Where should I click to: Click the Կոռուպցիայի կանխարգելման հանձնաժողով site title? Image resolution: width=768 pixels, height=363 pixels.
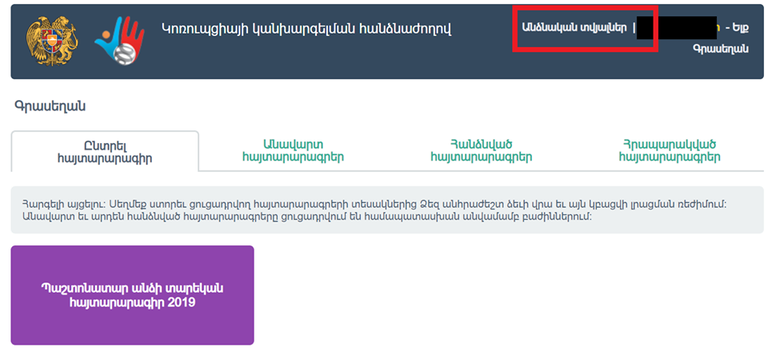pos(306,29)
